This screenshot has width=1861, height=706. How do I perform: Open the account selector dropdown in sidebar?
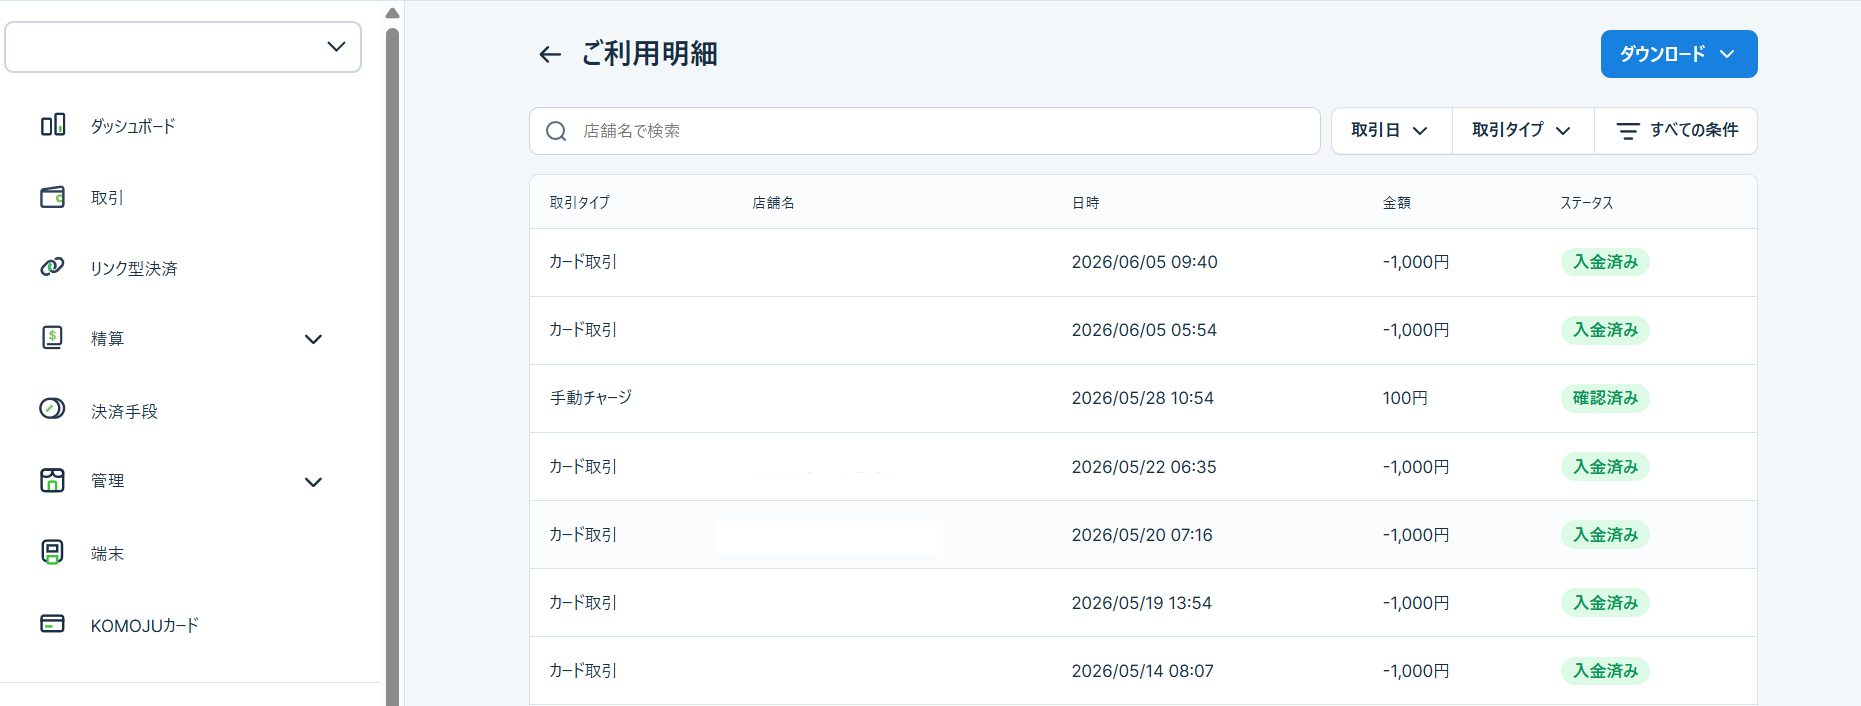(x=183, y=47)
